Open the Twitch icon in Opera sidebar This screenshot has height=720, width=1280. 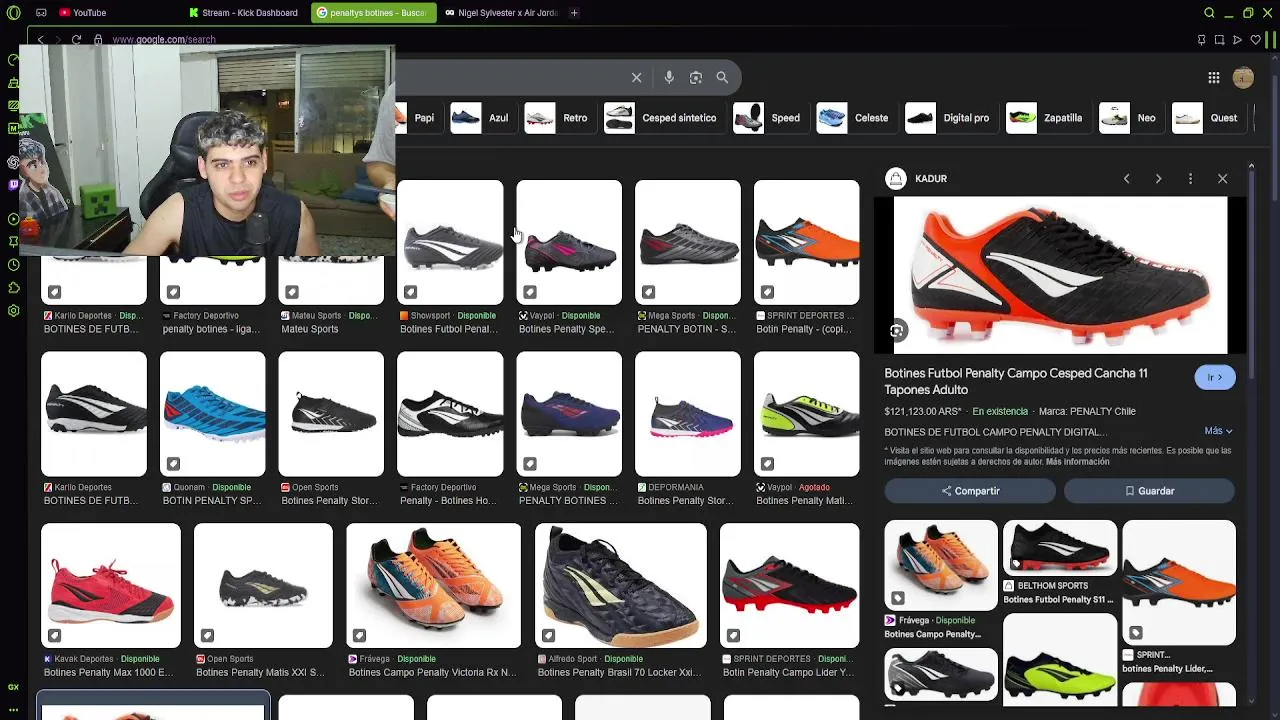(13, 185)
